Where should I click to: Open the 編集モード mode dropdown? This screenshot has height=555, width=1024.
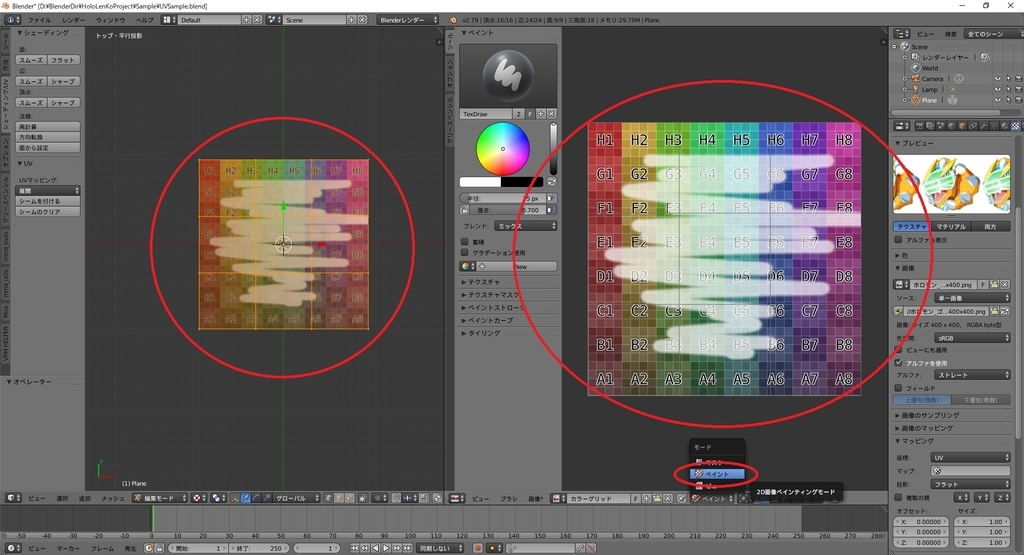[160, 498]
